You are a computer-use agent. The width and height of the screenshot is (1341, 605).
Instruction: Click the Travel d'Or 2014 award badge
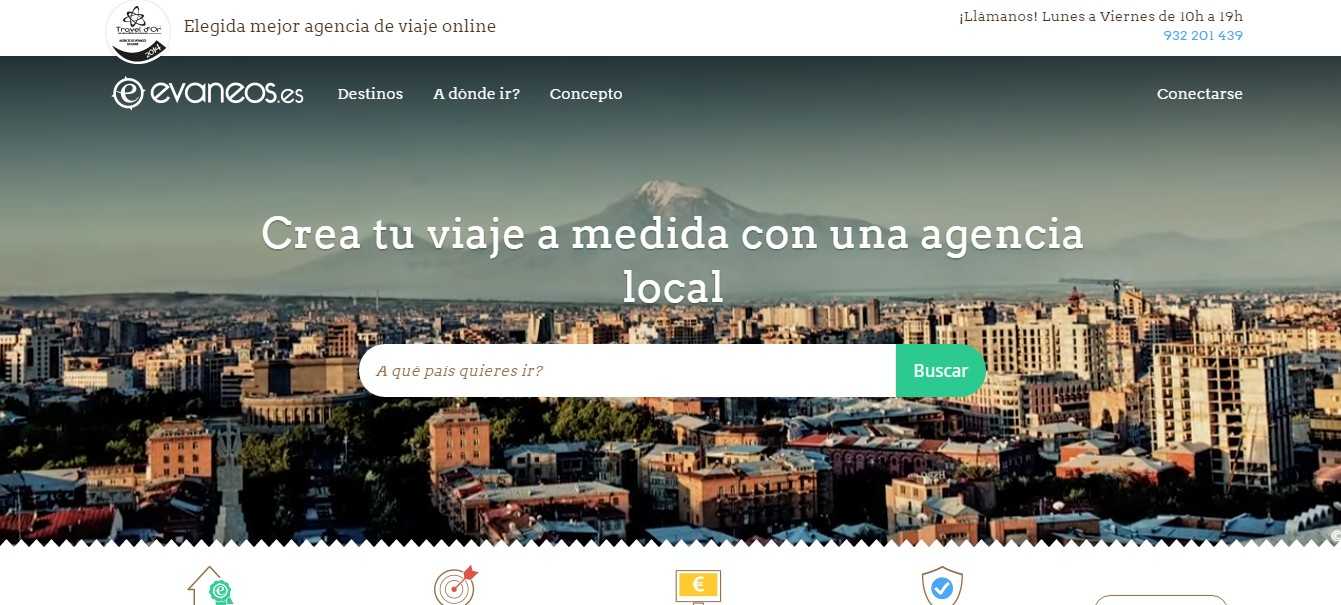[x=138, y=31]
